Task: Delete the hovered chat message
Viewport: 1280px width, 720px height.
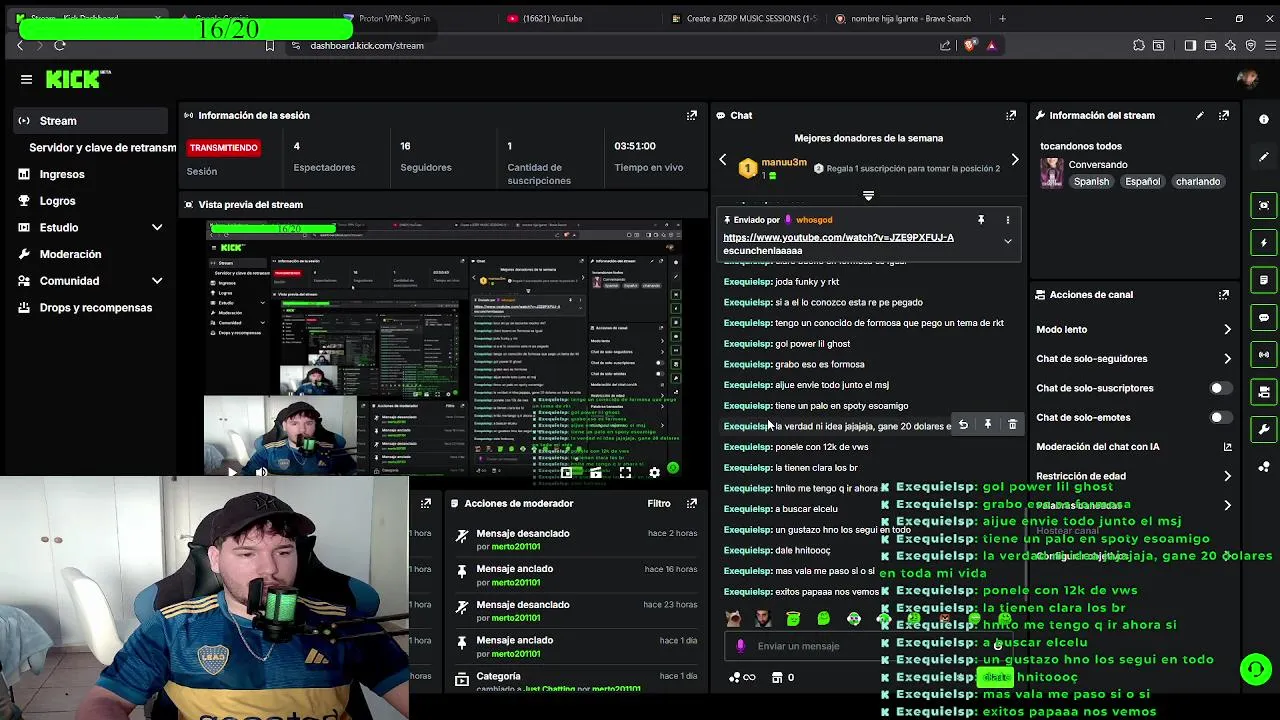Action: pos(1012,425)
